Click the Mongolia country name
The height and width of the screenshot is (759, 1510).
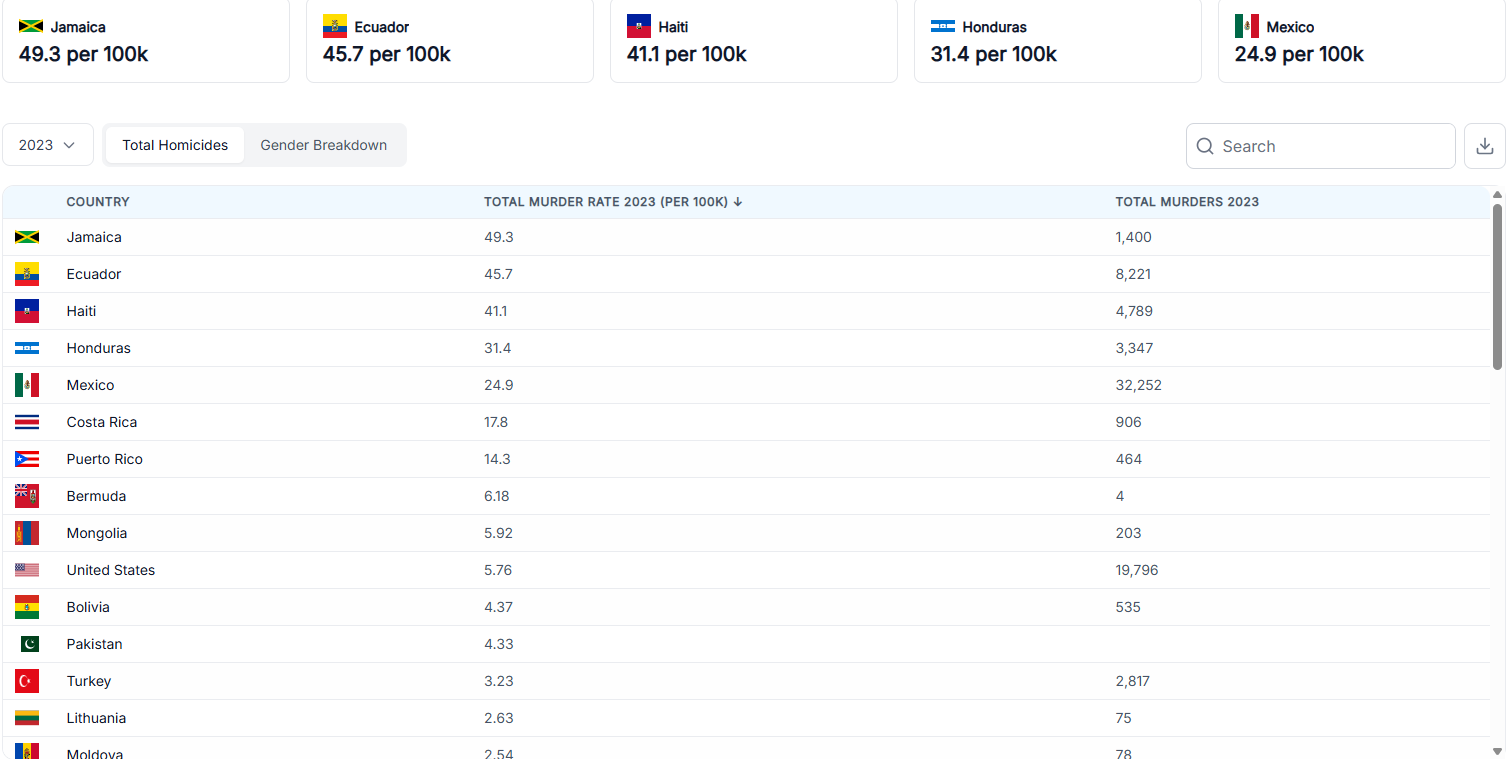point(97,533)
